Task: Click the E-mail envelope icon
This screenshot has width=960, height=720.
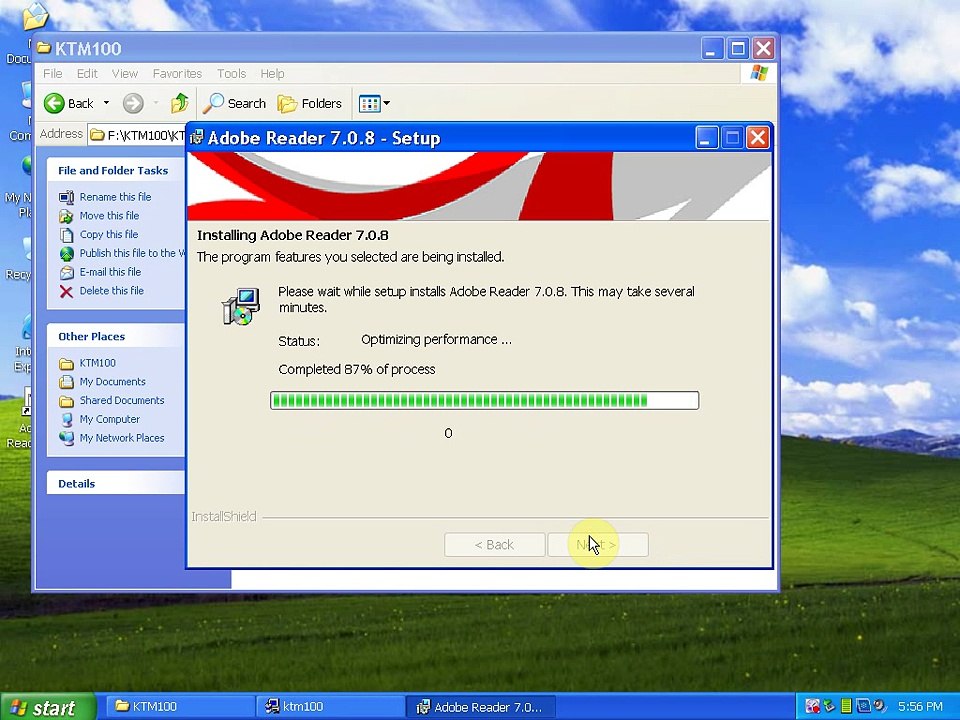Action: (x=66, y=272)
